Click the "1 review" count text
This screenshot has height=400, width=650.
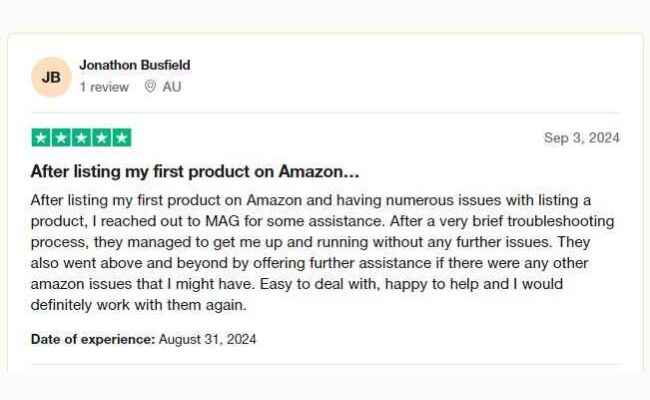(104, 87)
